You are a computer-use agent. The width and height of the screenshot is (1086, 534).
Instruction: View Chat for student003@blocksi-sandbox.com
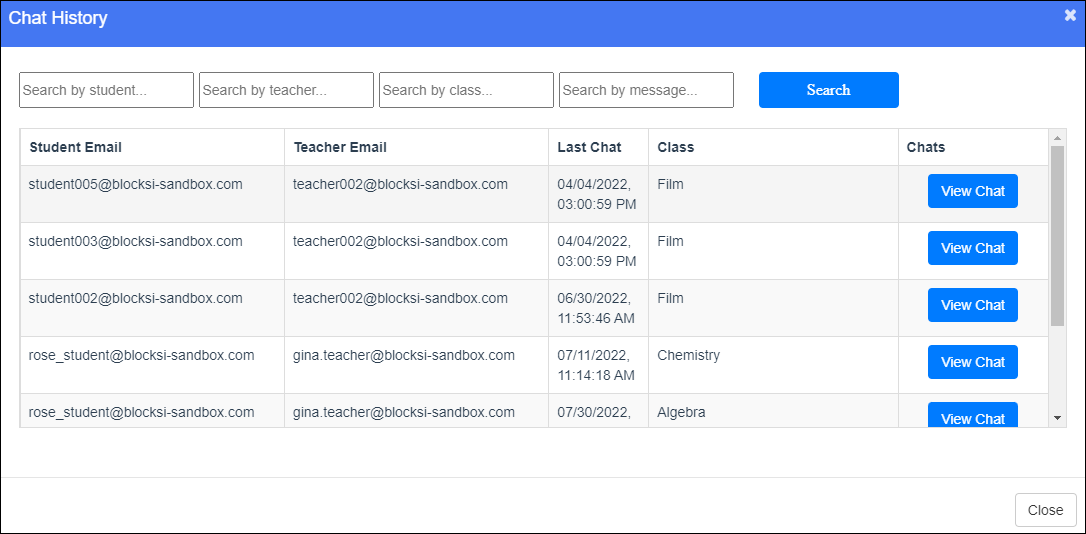(x=973, y=248)
